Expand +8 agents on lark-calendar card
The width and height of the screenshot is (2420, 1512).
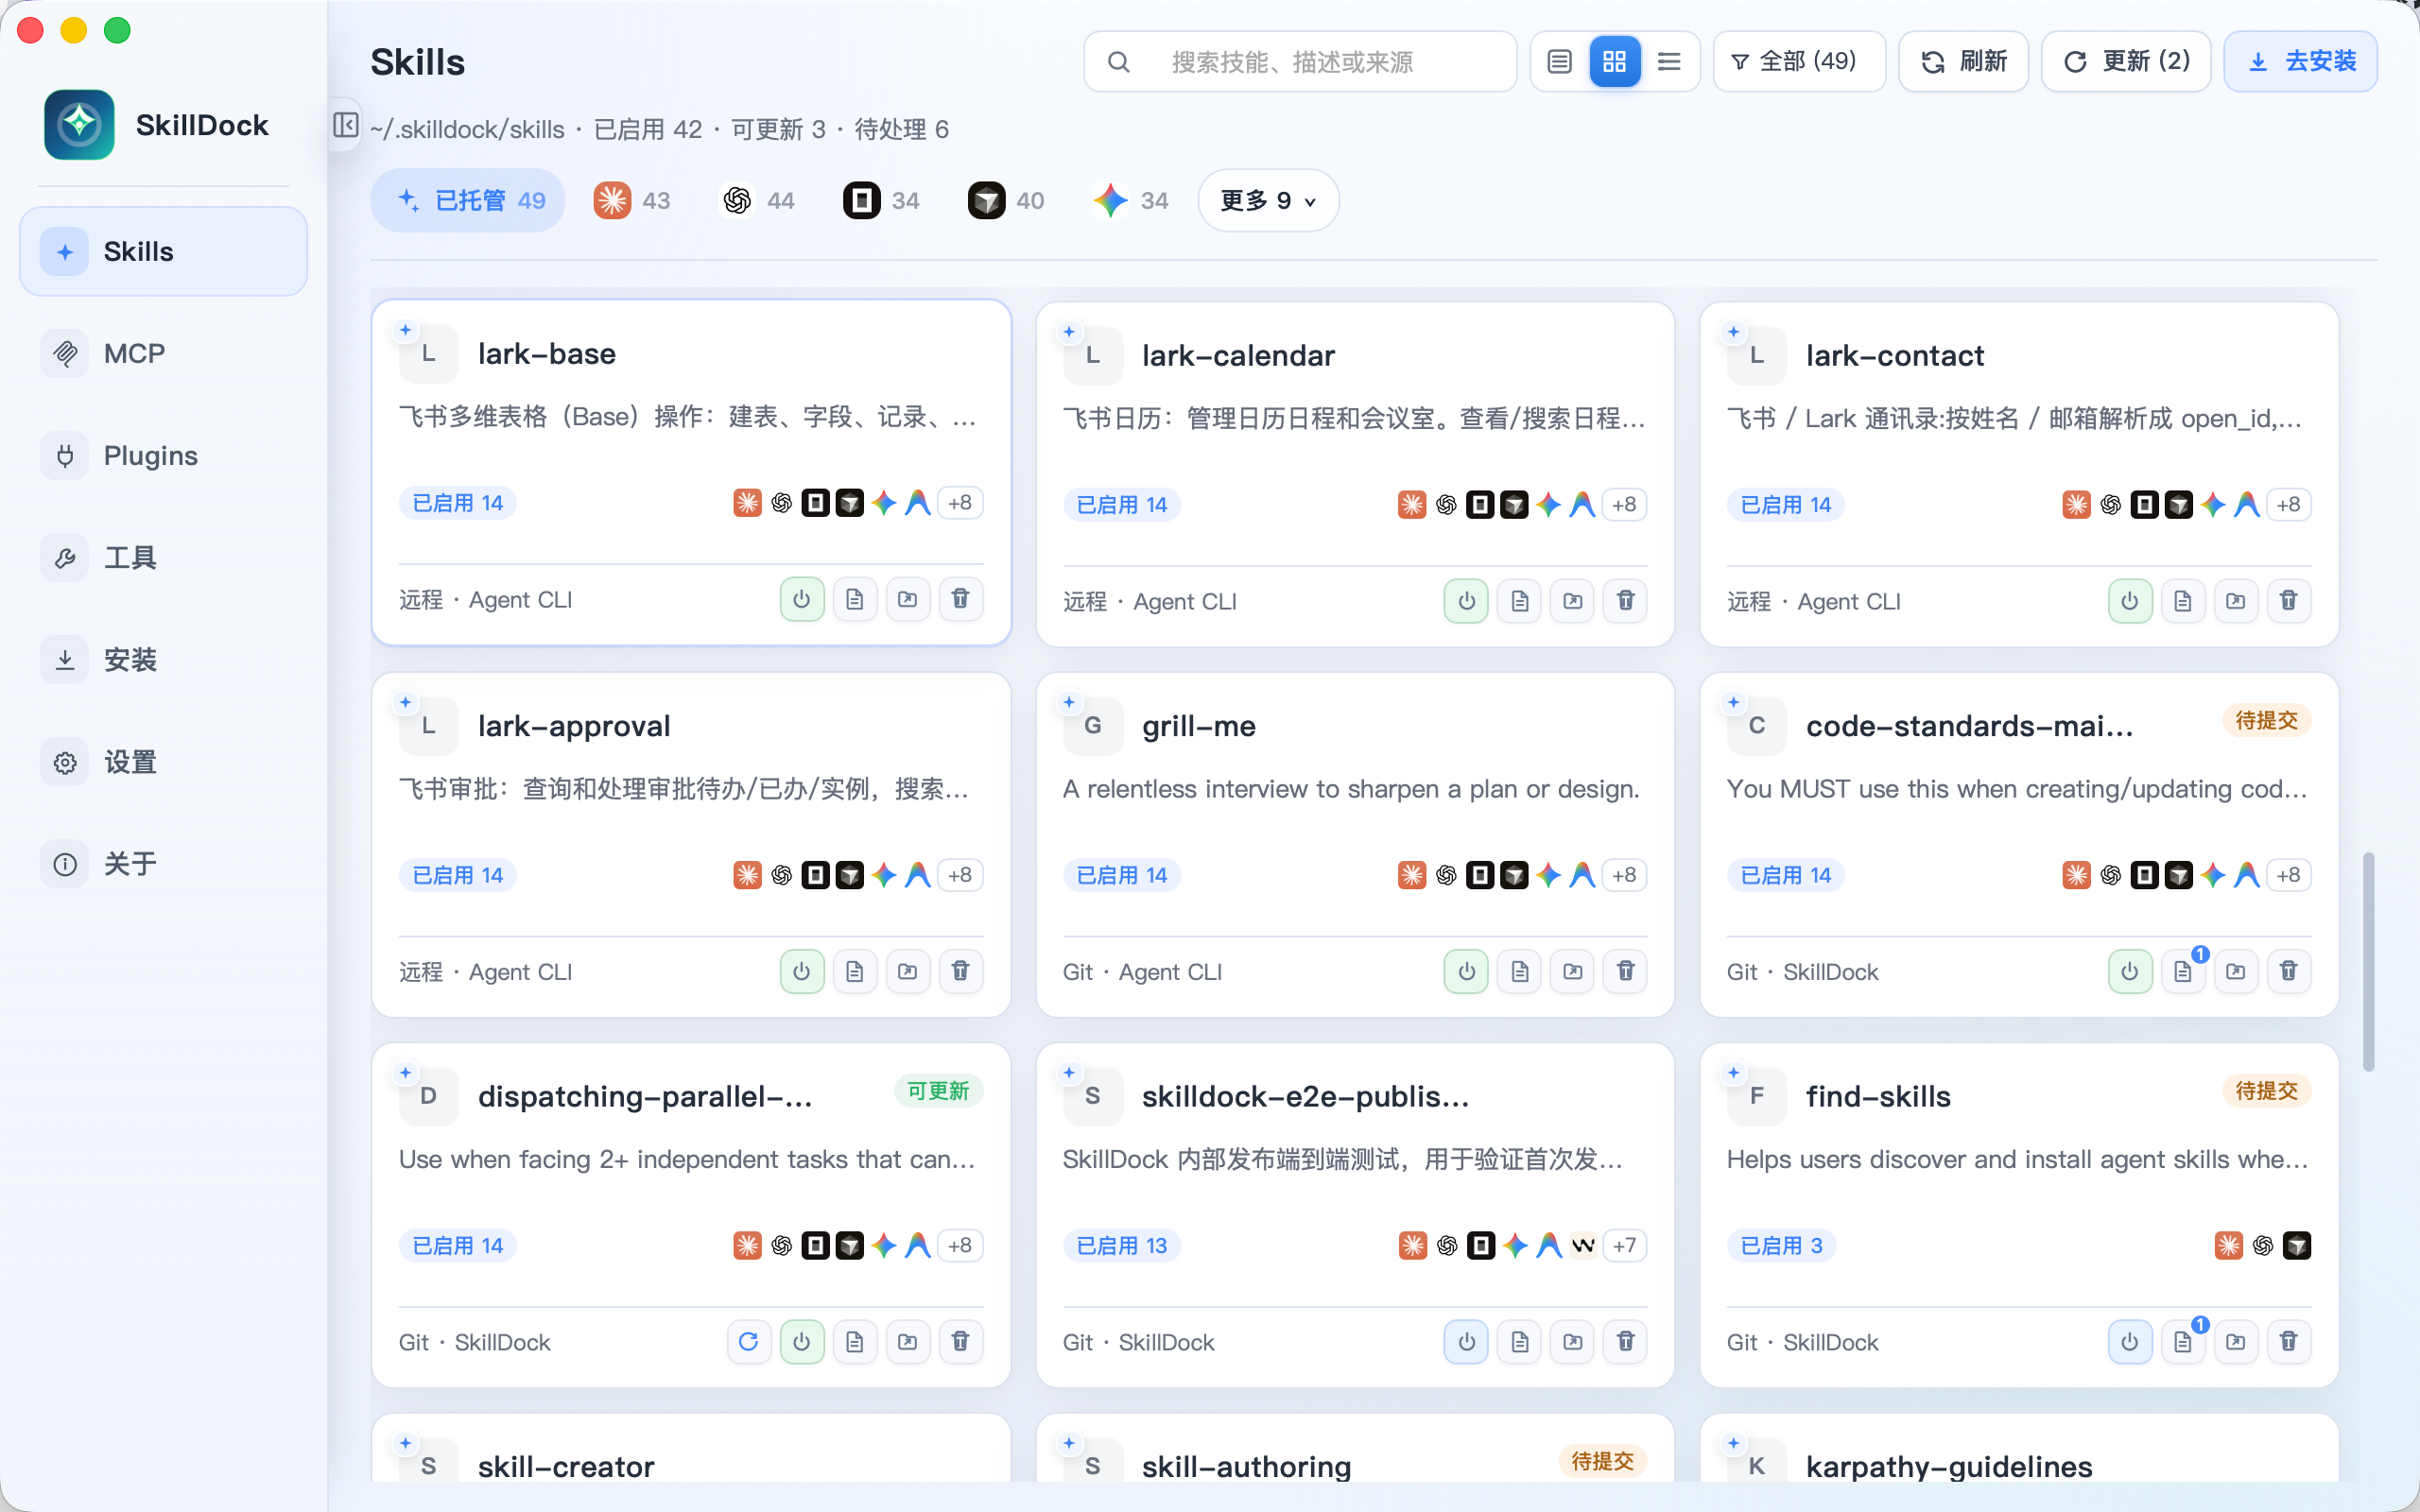(x=1625, y=504)
